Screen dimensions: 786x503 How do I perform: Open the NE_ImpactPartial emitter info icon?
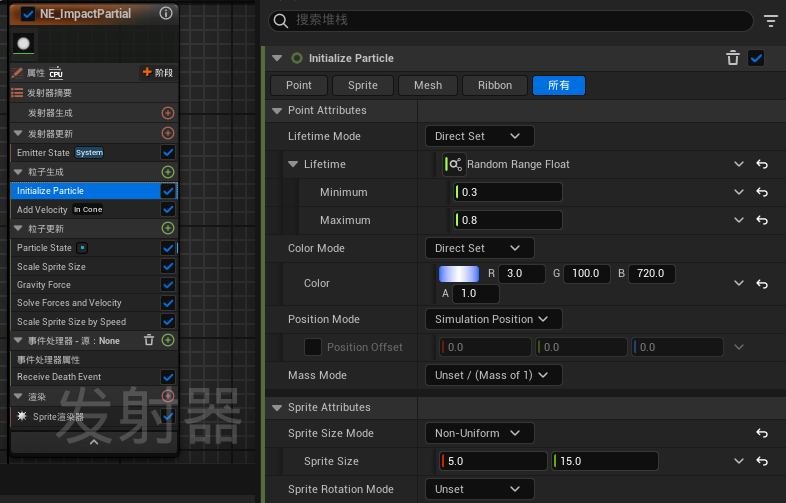(166, 13)
